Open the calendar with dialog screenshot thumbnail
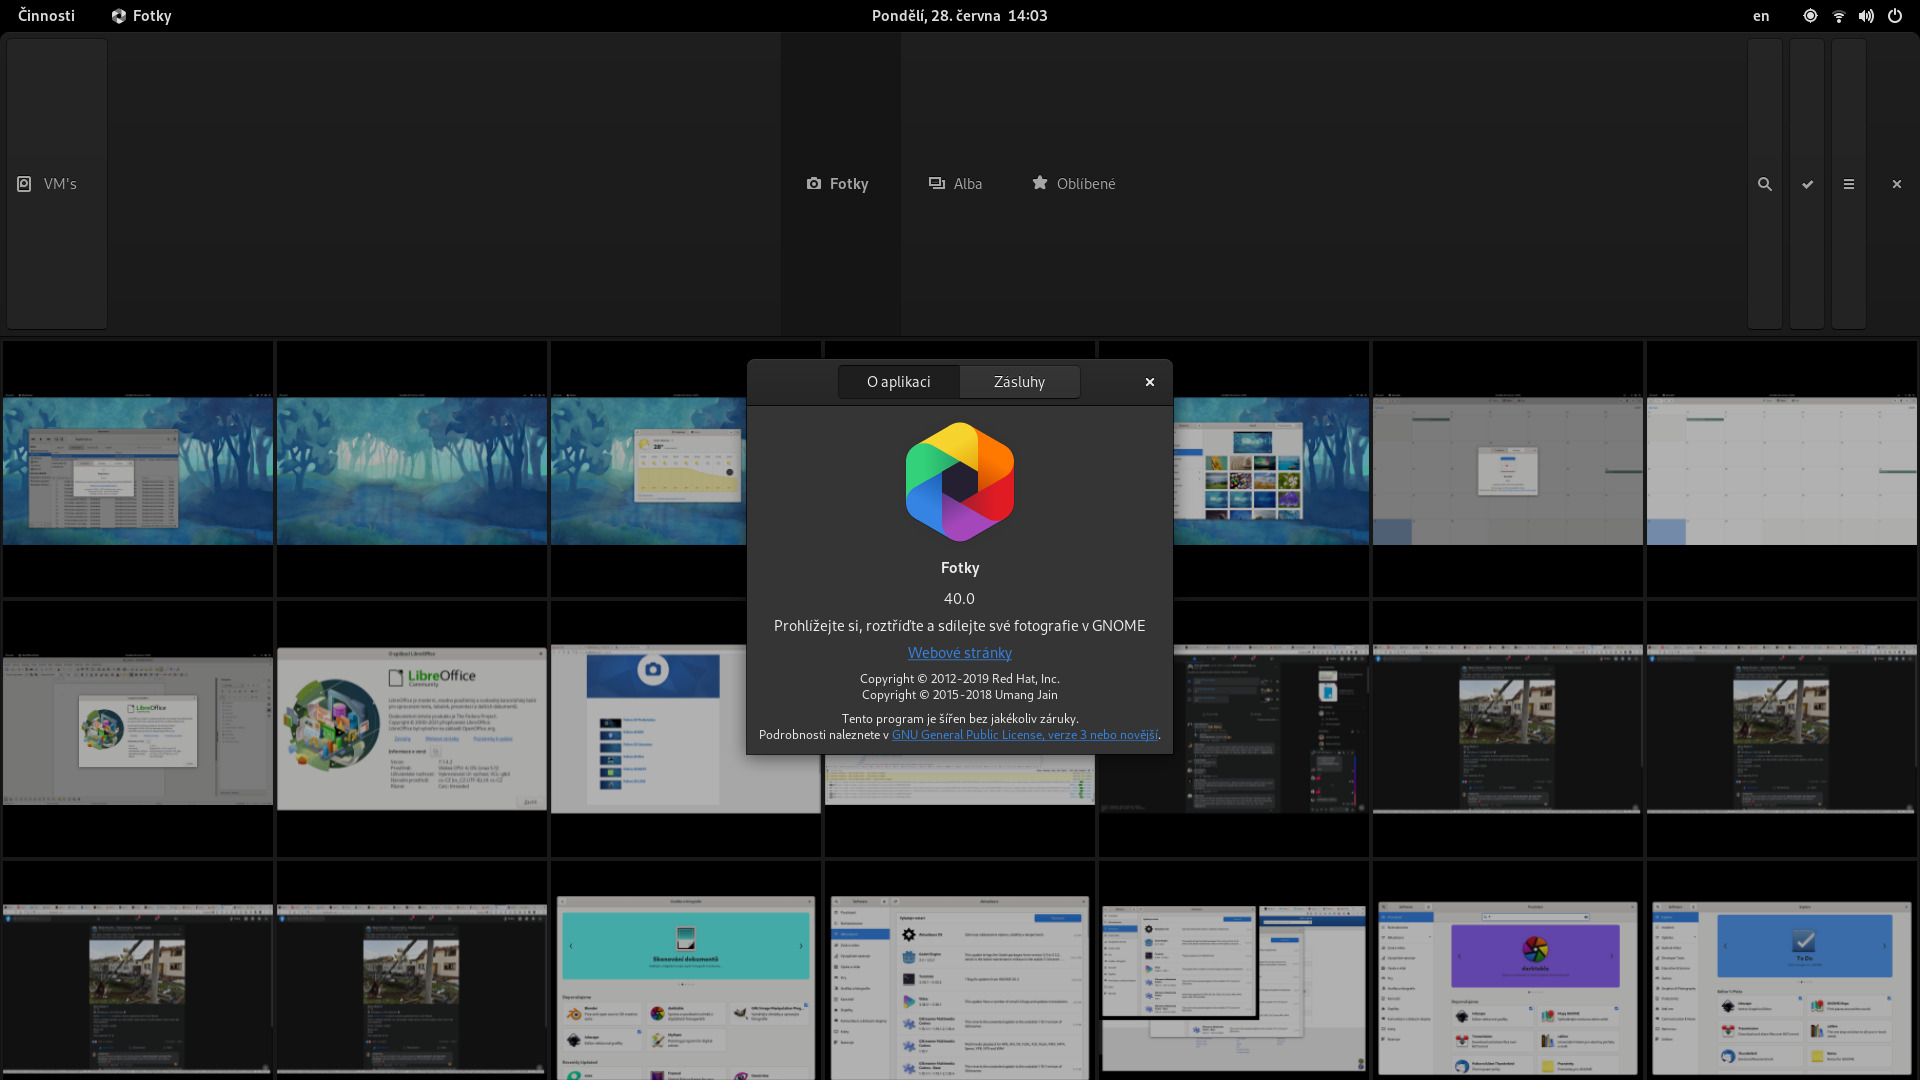 point(1508,470)
